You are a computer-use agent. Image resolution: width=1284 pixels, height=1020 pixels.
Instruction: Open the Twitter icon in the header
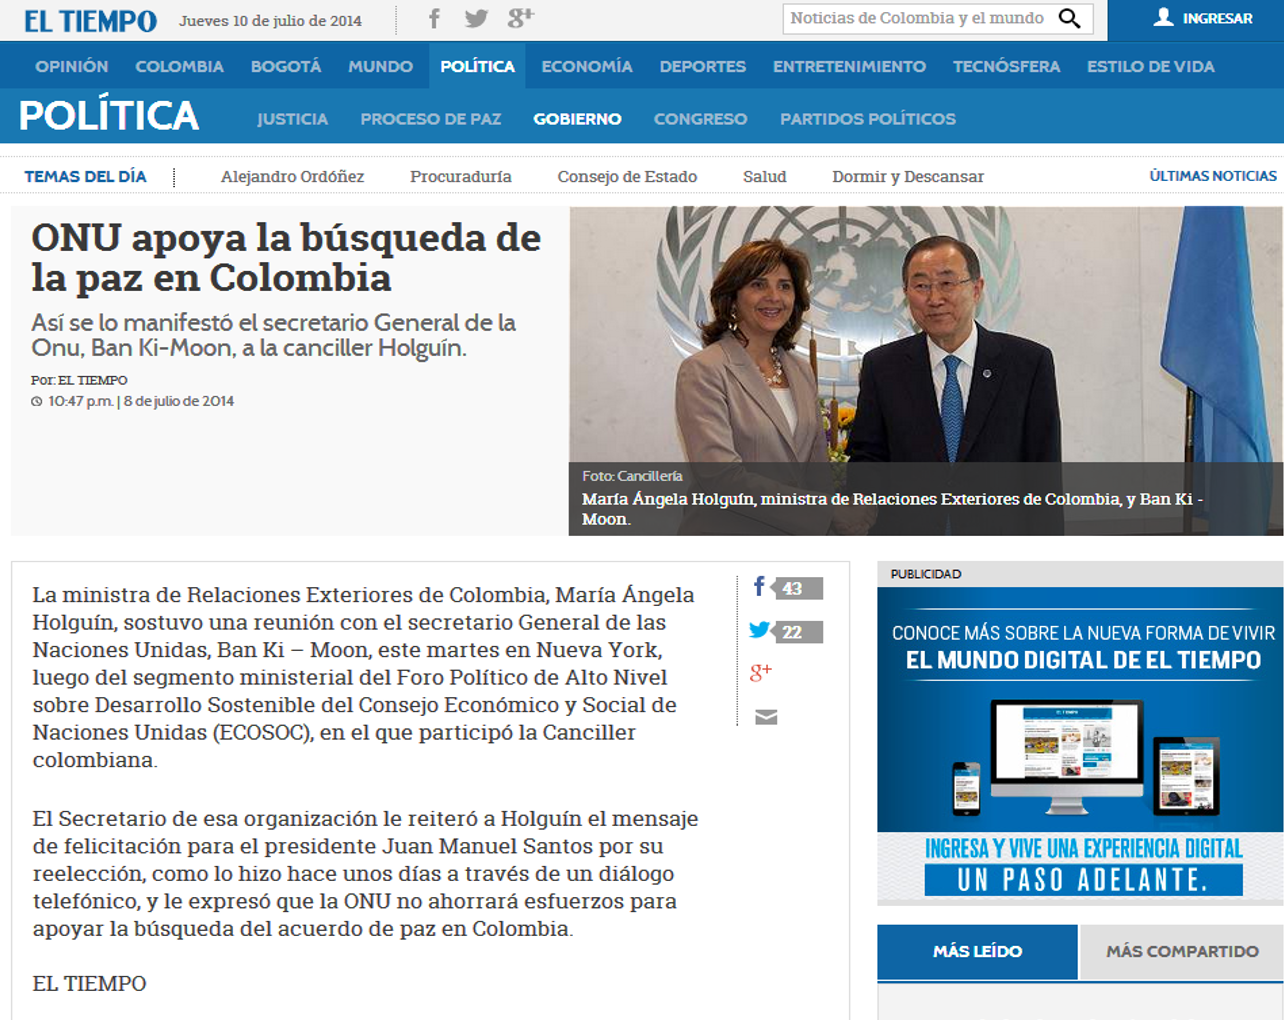click(x=477, y=19)
